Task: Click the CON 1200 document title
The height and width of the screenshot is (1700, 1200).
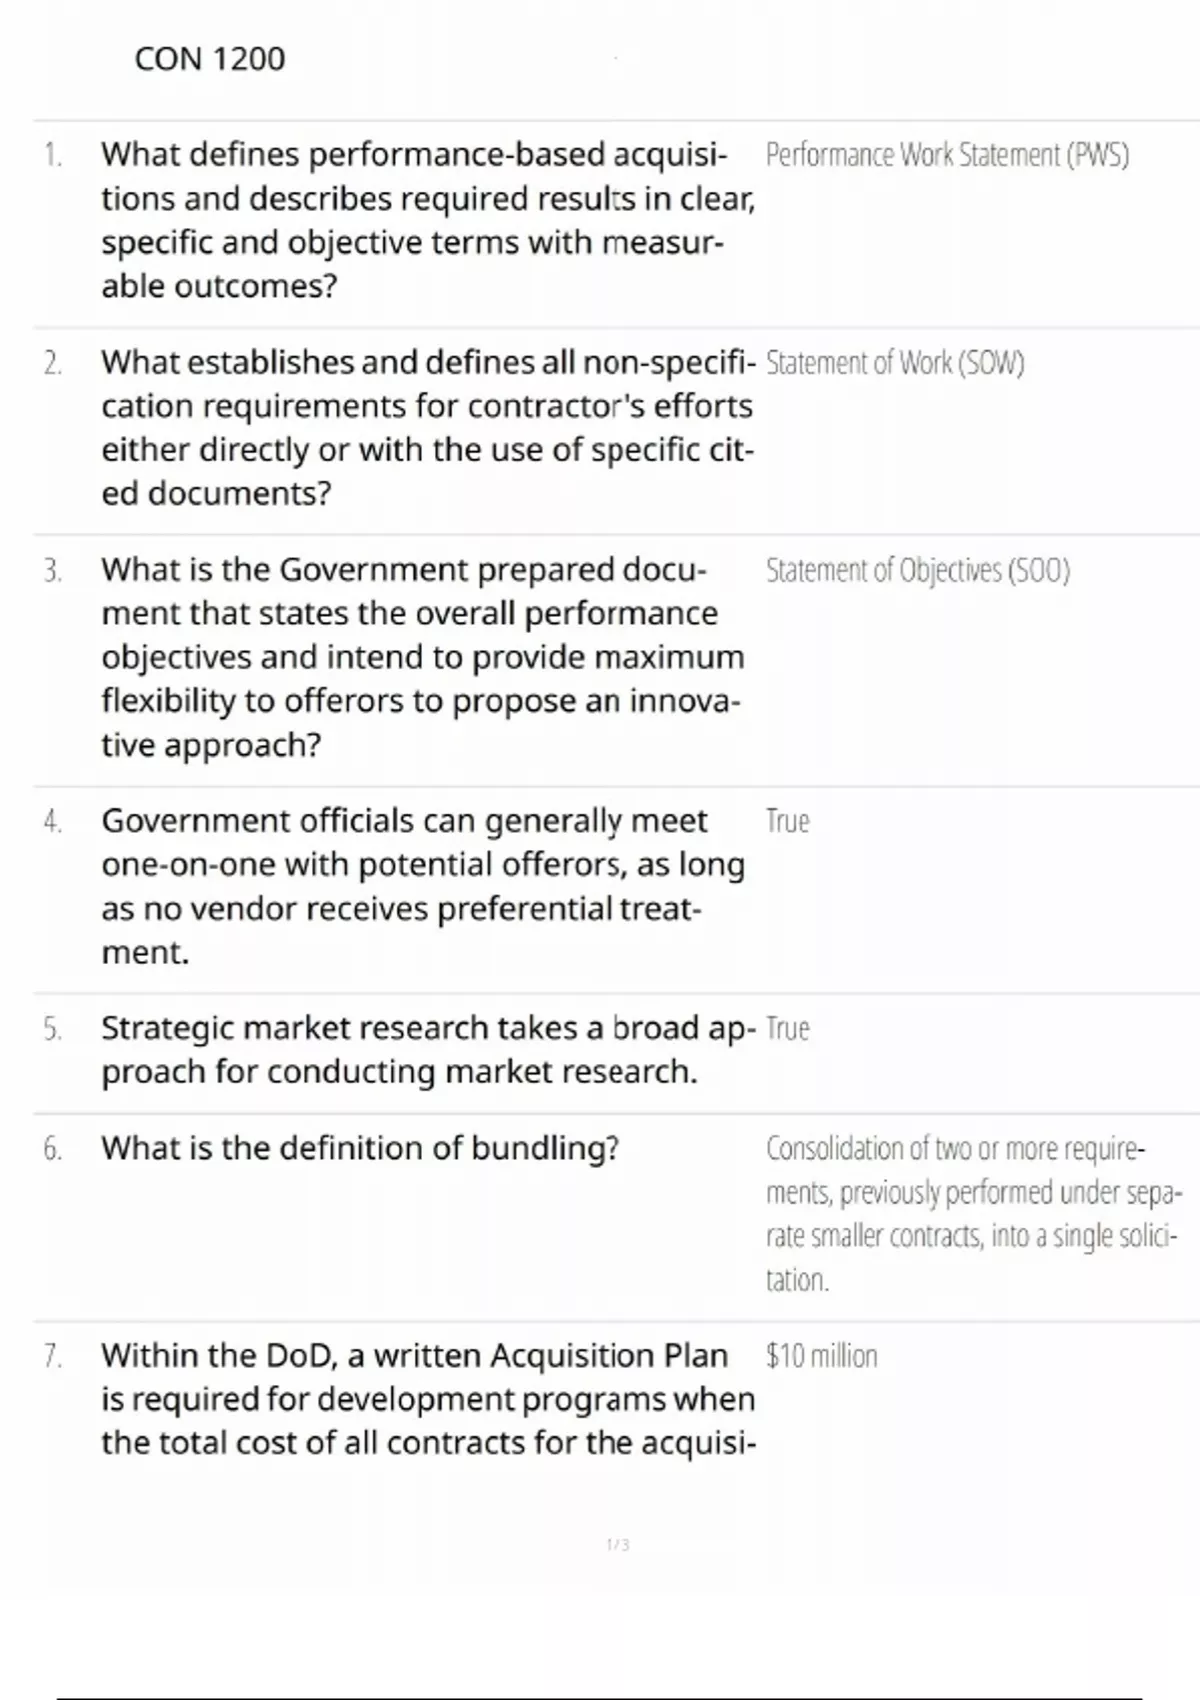Action: pyautogui.click(x=209, y=59)
